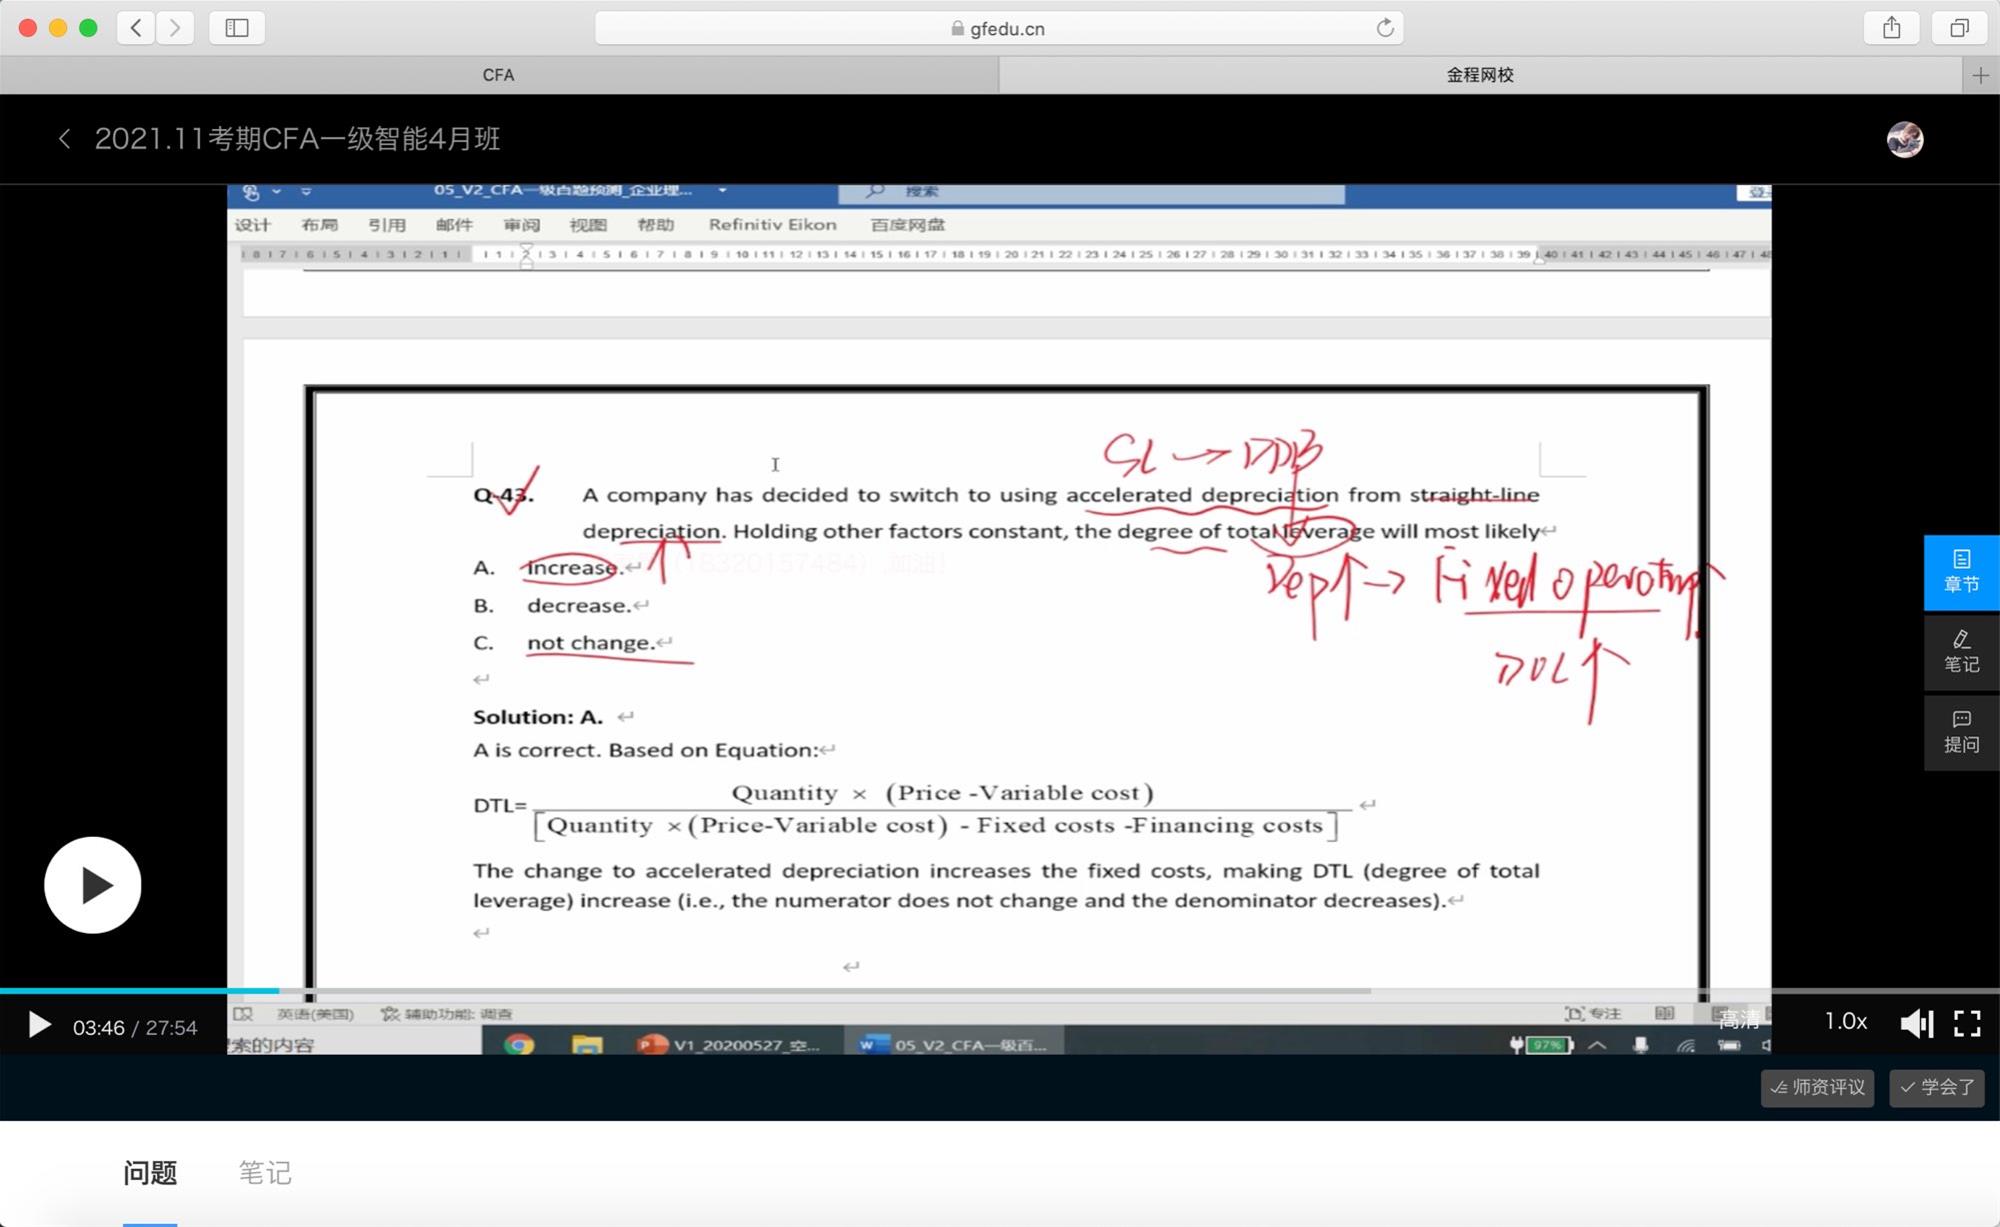This screenshot has width=2000, height=1227.
Task: Reload the page in the address bar
Action: click(x=1384, y=28)
